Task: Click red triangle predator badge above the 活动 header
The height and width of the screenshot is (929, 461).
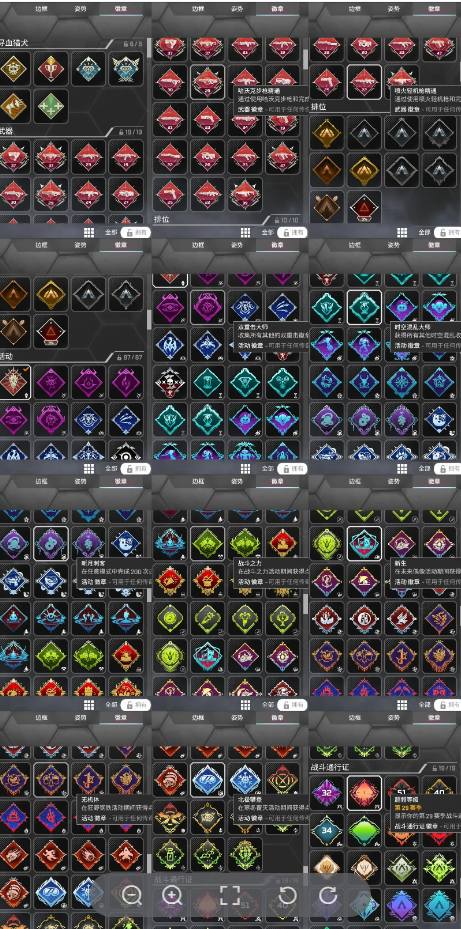Action: (50, 331)
